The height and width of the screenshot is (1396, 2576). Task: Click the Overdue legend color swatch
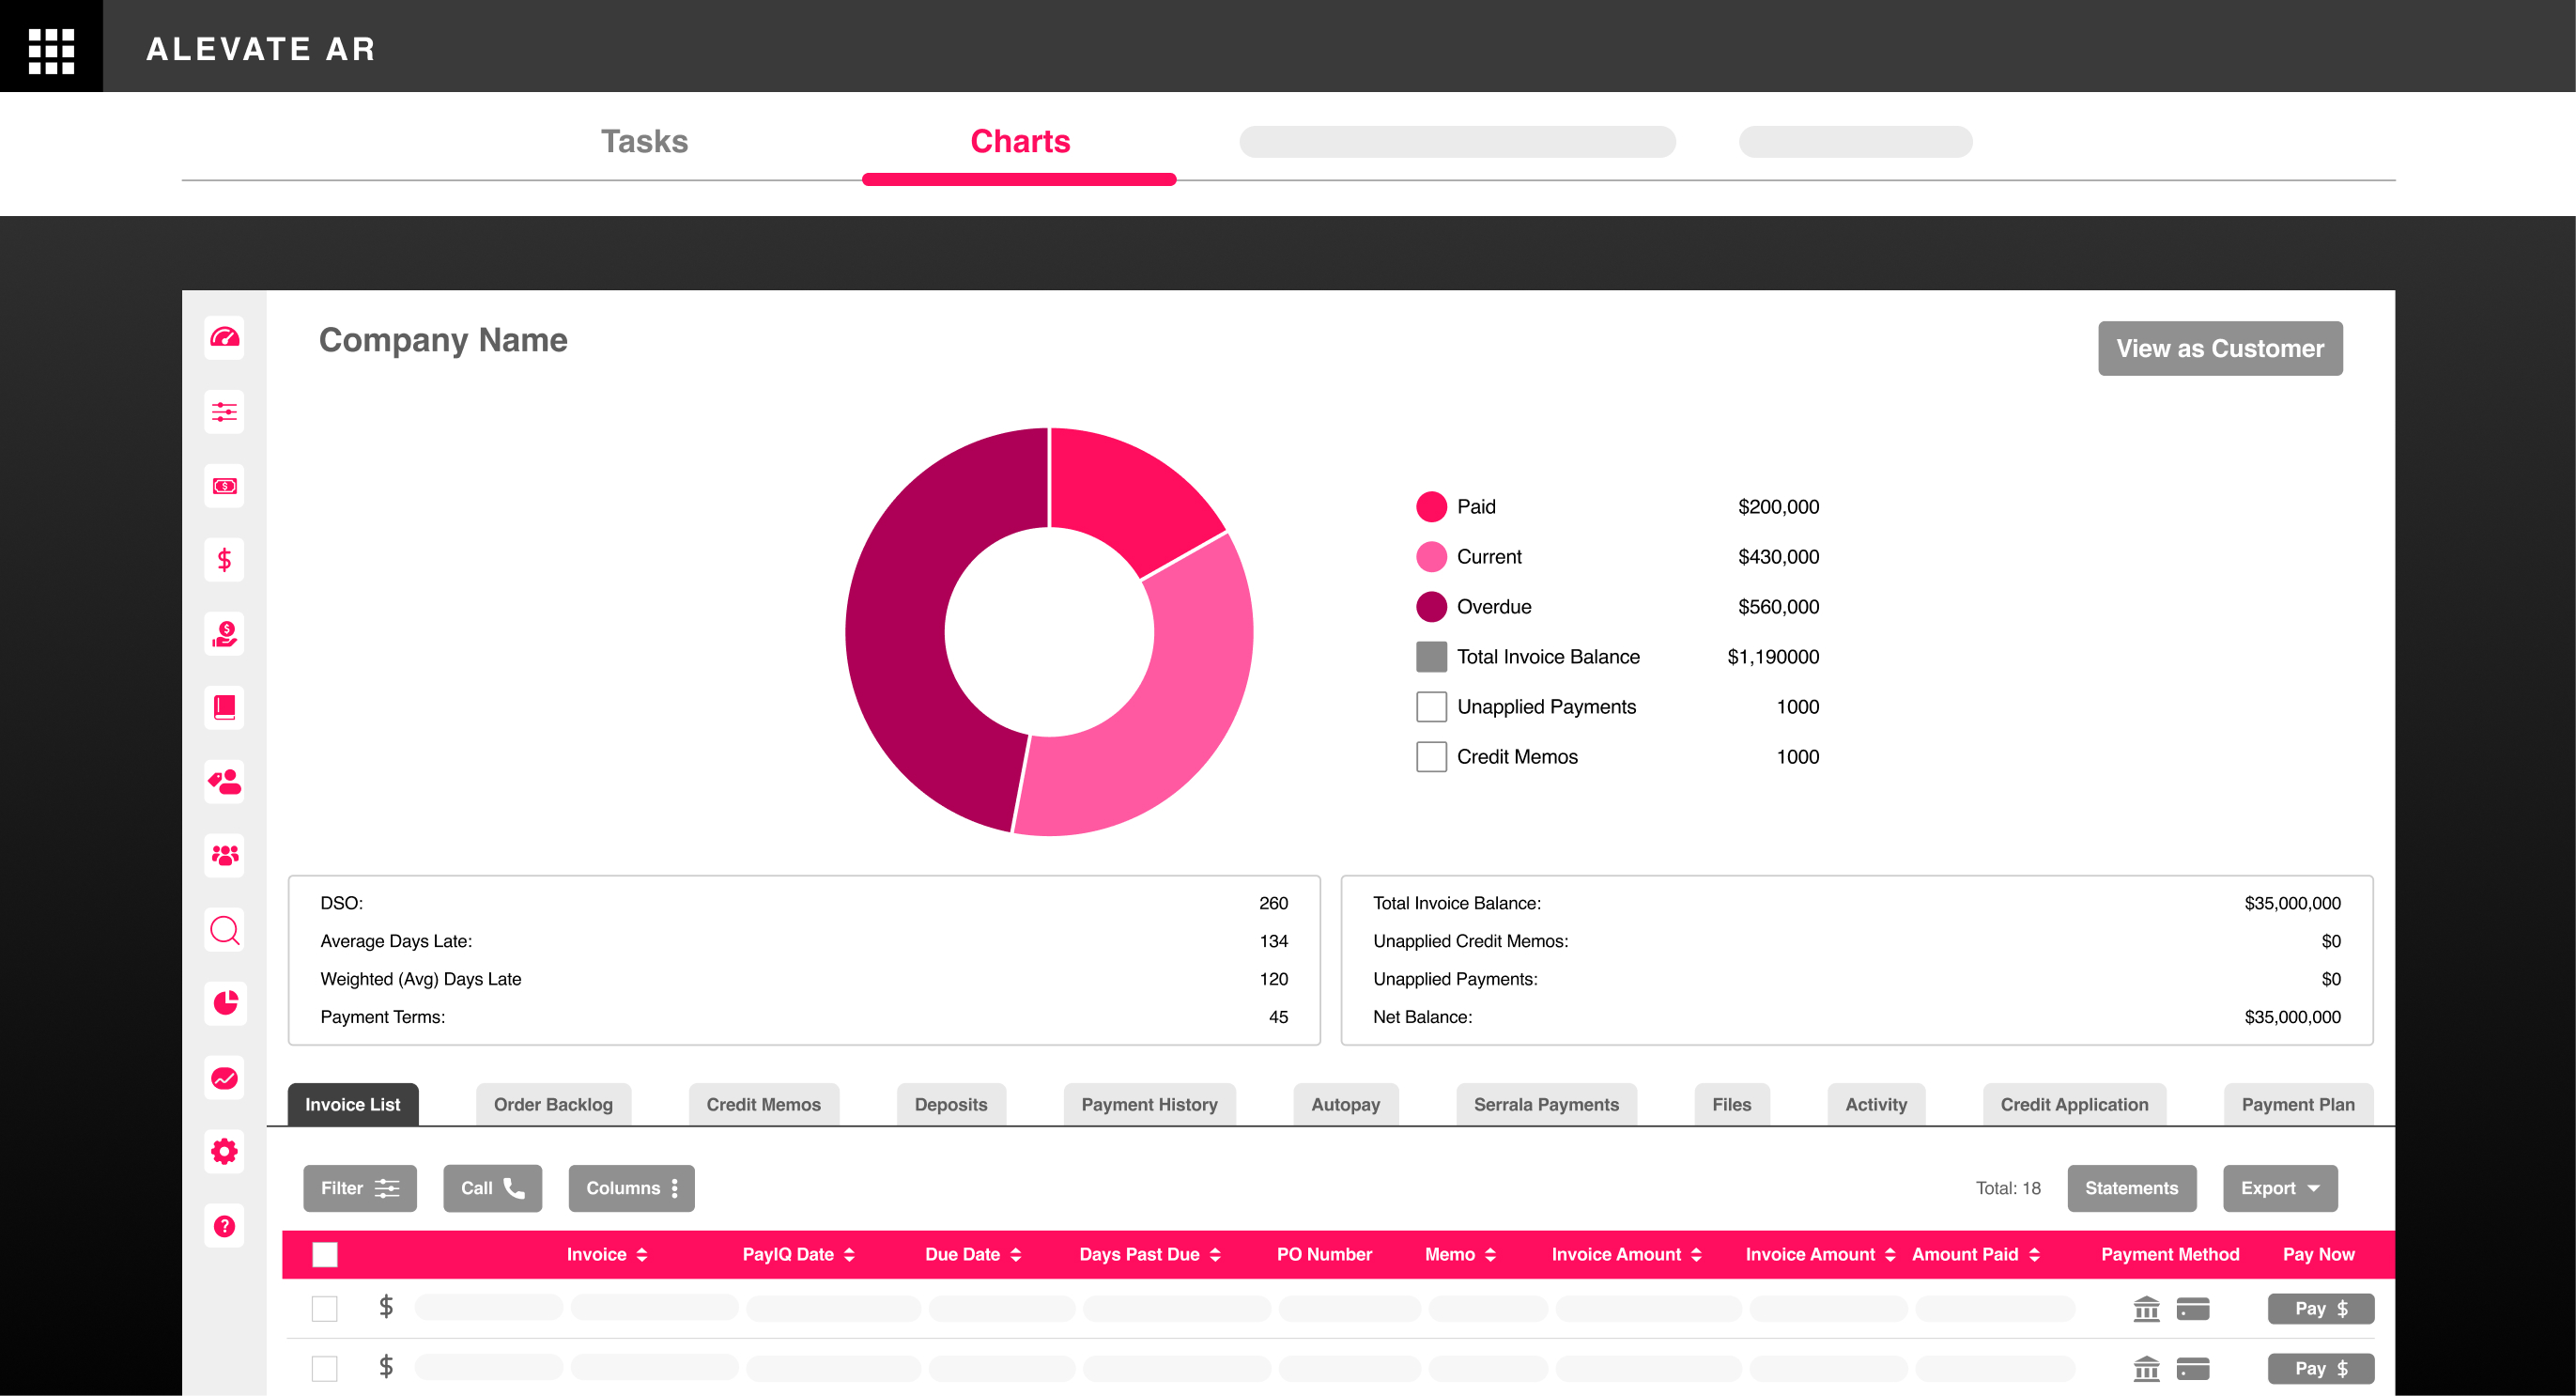[1431, 607]
